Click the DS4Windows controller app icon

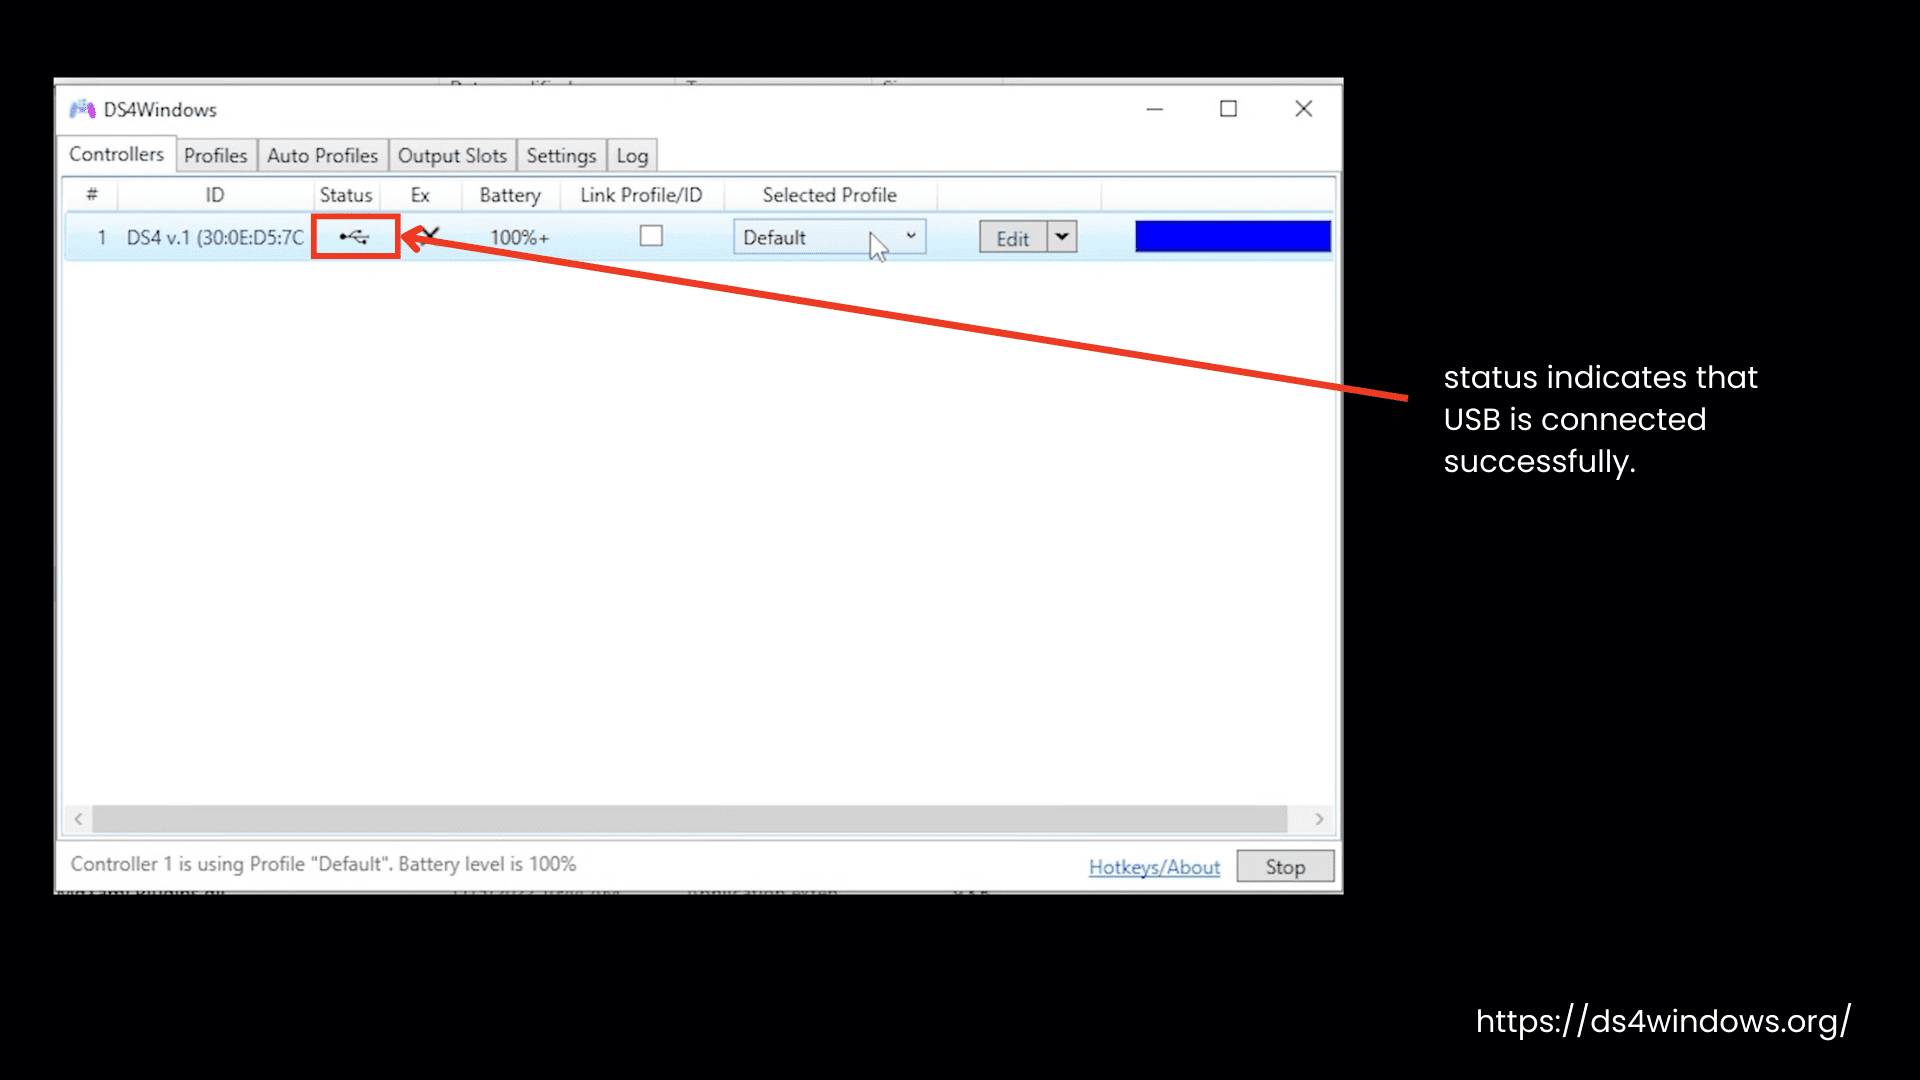pos(82,109)
